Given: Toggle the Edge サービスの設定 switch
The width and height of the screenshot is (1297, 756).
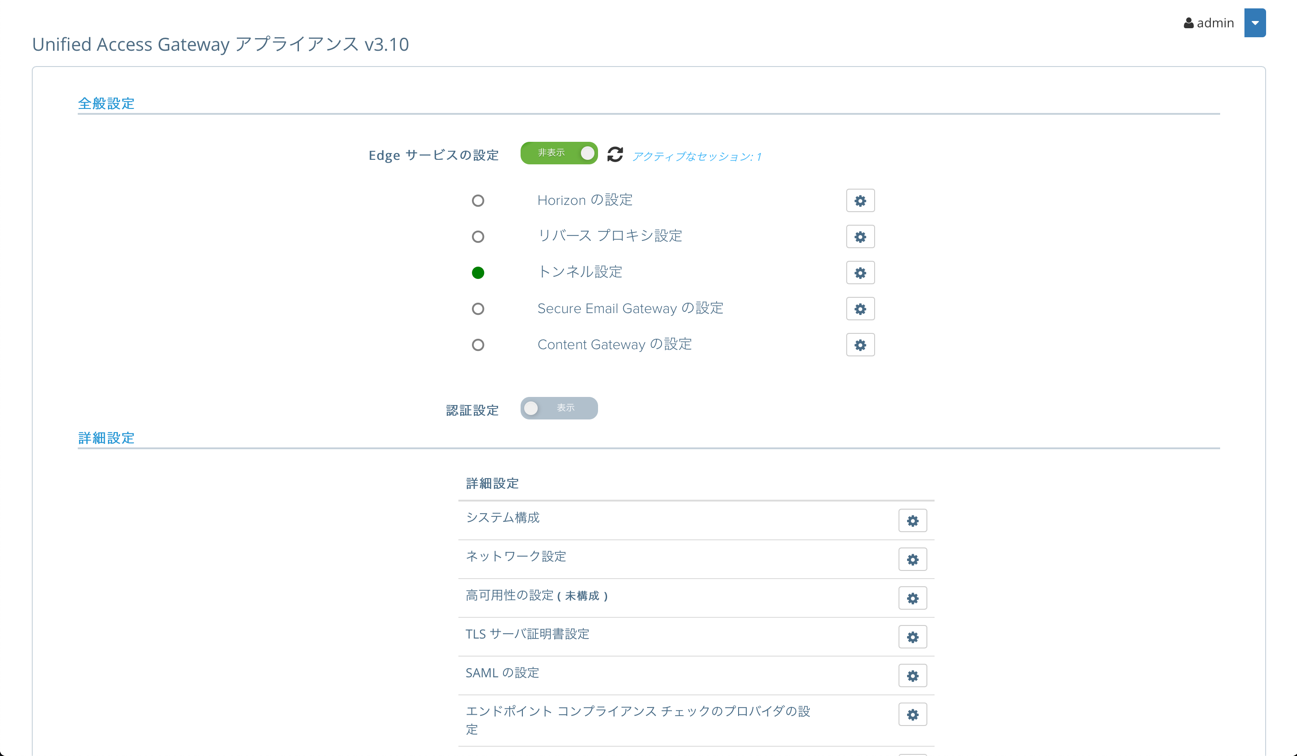Looking at the screenshot, I should [559, 153].
